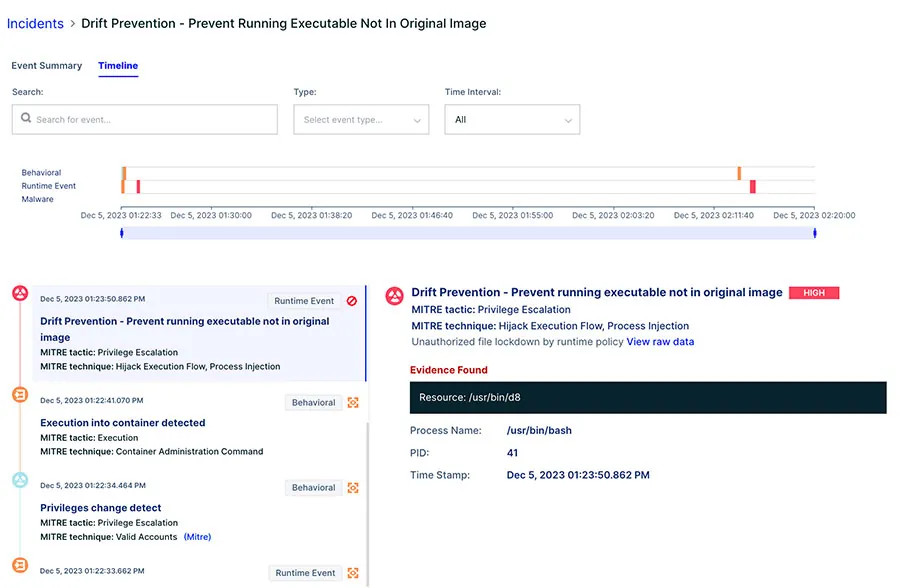This screenshot has height=588, width=900.
Task: Open Privileges change detect event
Action: point(100,508)
